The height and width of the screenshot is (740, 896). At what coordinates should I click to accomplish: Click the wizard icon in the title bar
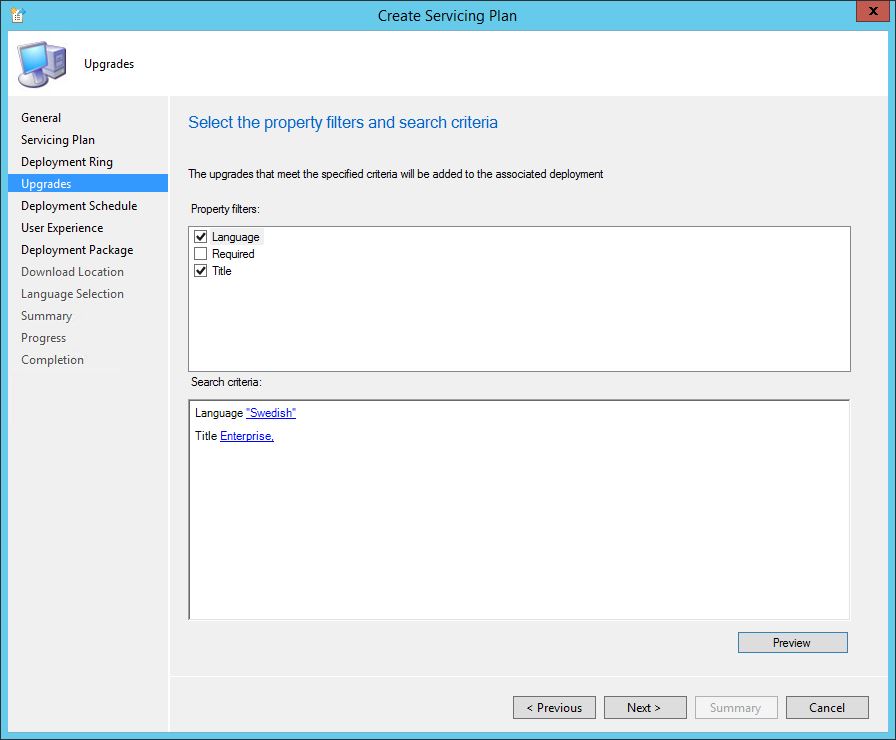point(17,15)
